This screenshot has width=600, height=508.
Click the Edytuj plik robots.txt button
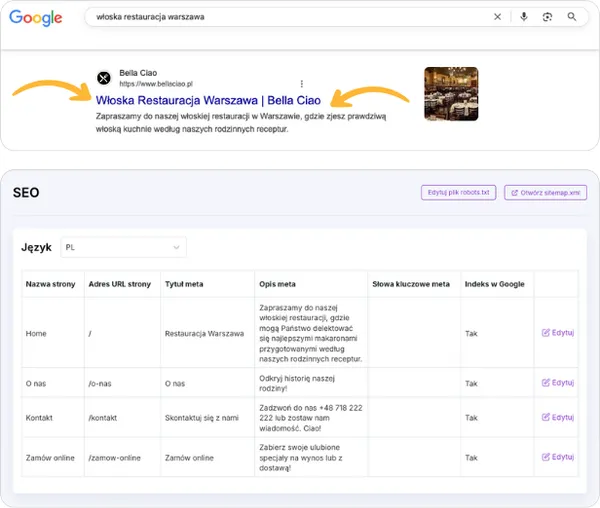(x=458, y=192)
